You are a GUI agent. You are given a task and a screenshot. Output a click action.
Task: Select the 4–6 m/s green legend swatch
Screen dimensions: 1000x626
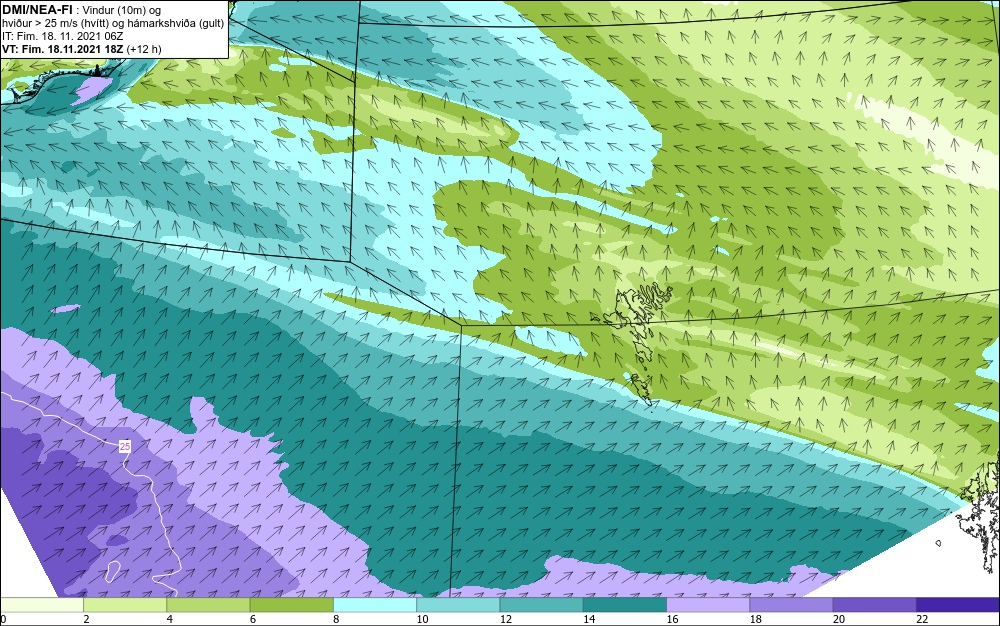click(x=209, y=605)
